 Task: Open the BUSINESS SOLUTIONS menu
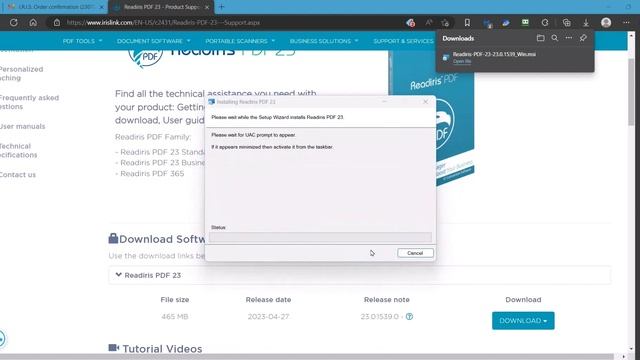(324, 41)
